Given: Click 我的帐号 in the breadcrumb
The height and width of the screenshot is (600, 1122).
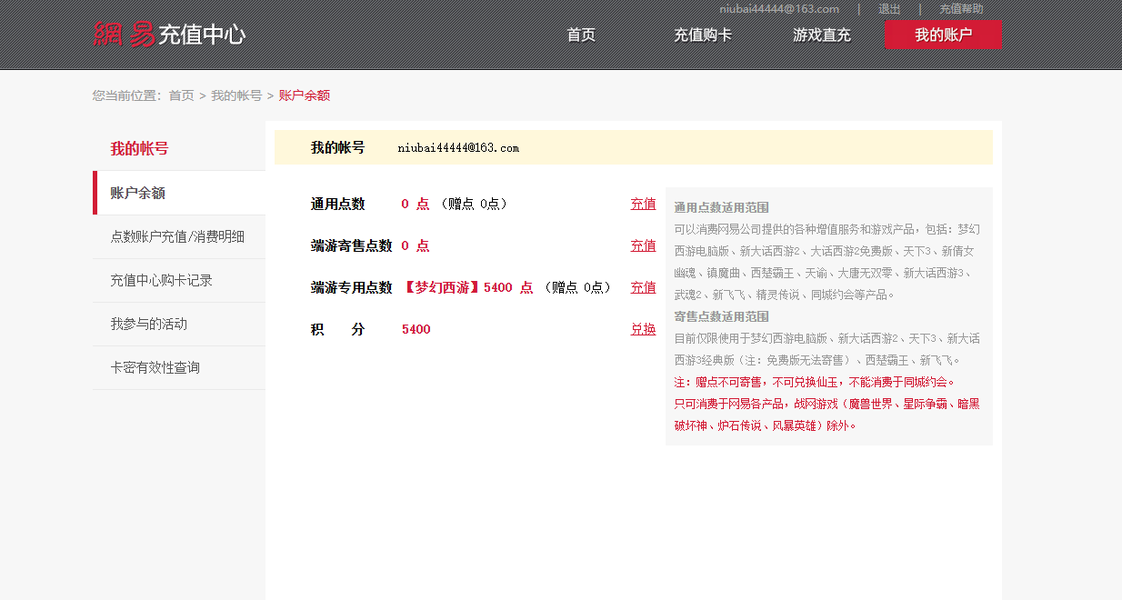Looking at the screenshot, I should 236,96.
